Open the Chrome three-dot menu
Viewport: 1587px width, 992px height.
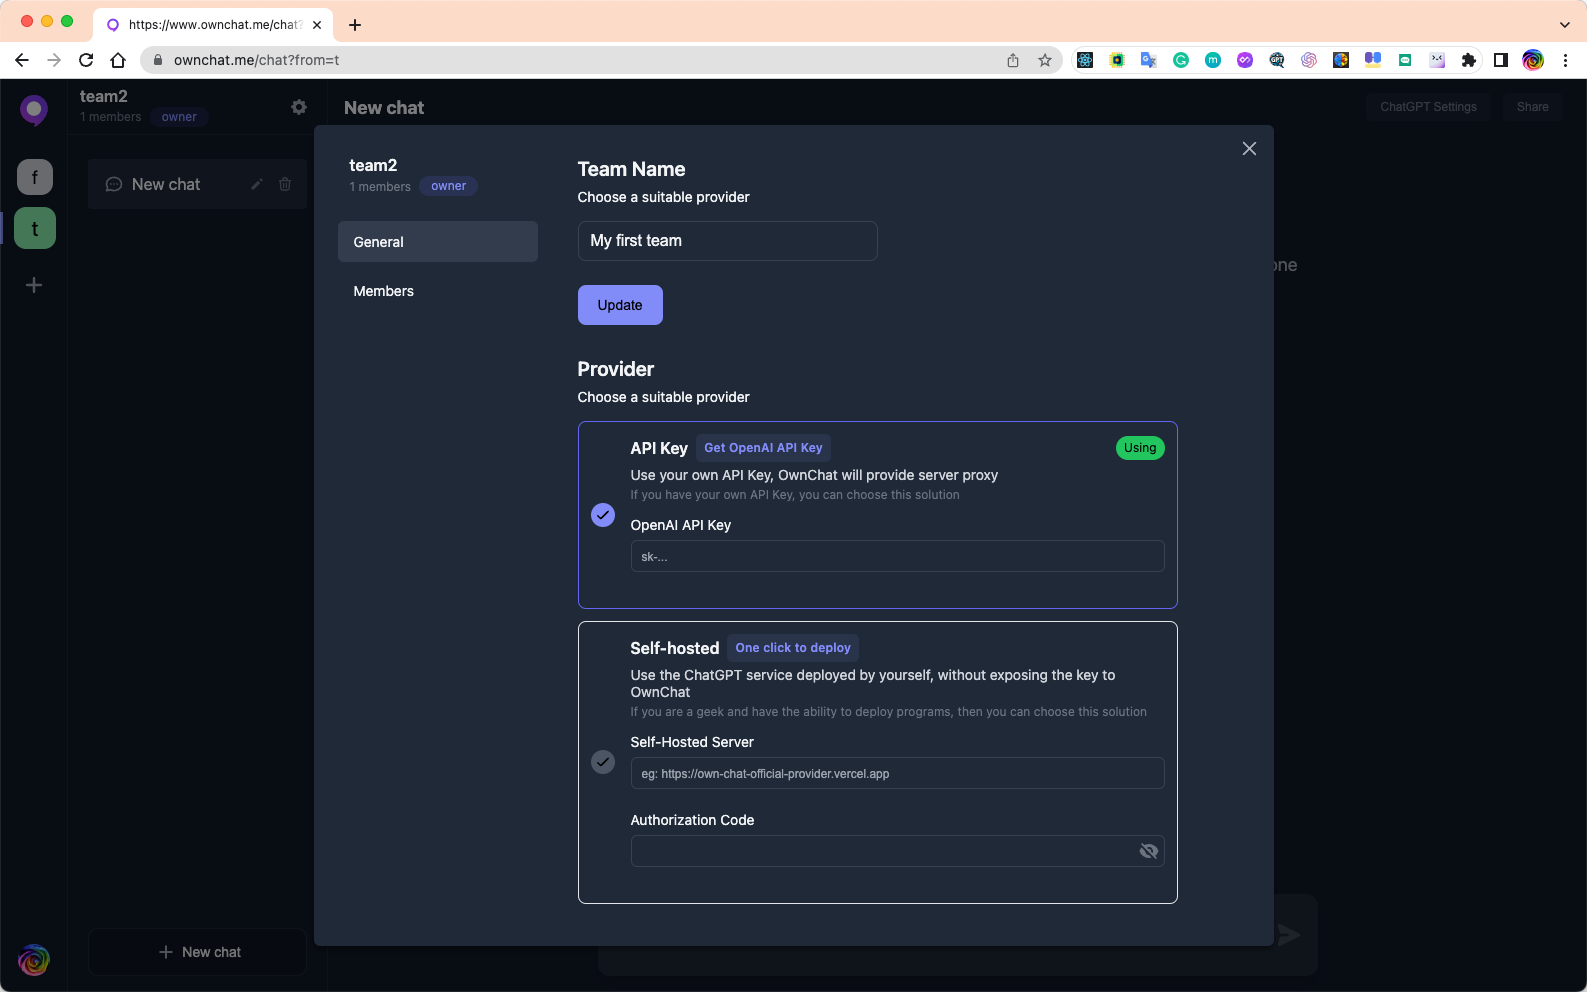point(1565,60)
